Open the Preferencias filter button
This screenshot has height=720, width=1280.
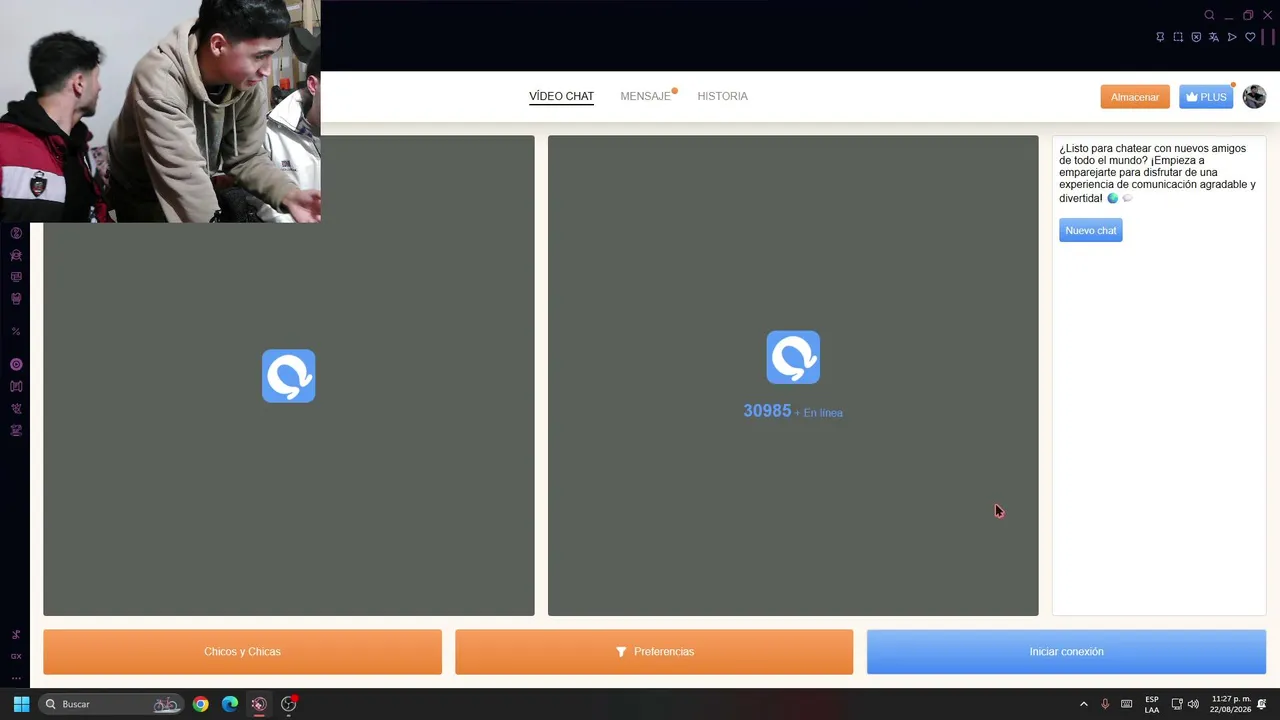click(654, 652)
